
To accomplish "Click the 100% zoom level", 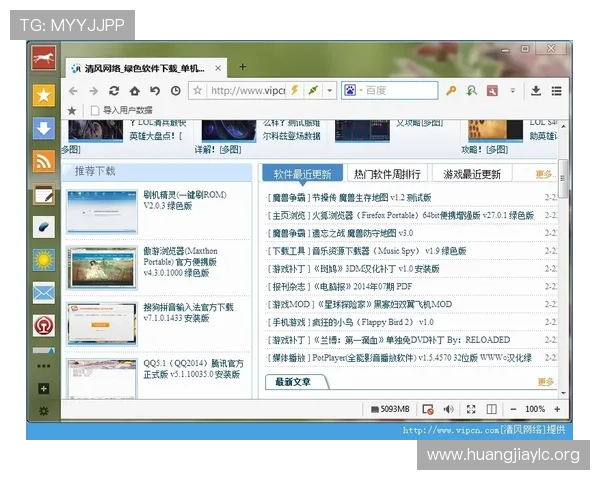I will tap(535, 409).
